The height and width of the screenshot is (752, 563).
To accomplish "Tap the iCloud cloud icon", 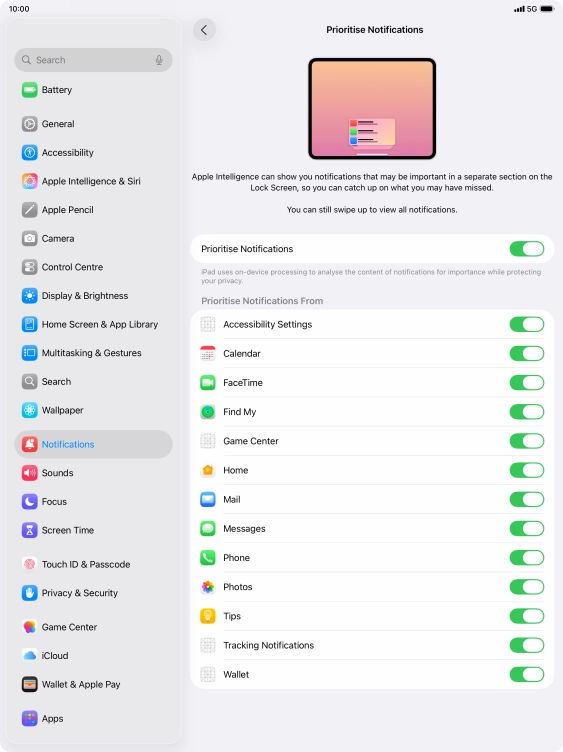I will point(30,656).
